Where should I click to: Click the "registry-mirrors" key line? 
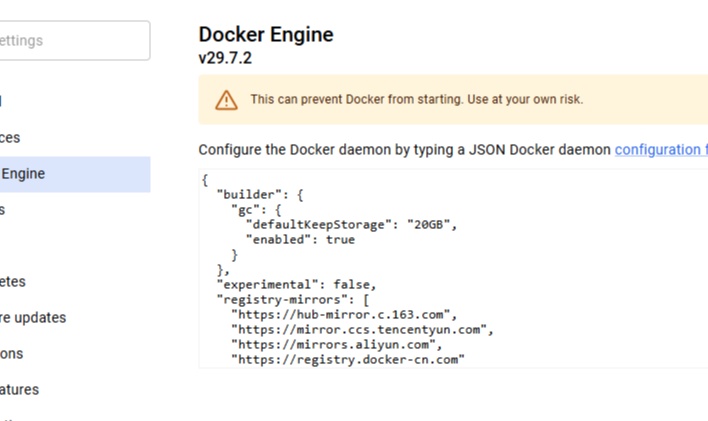(x=293, y=299)
